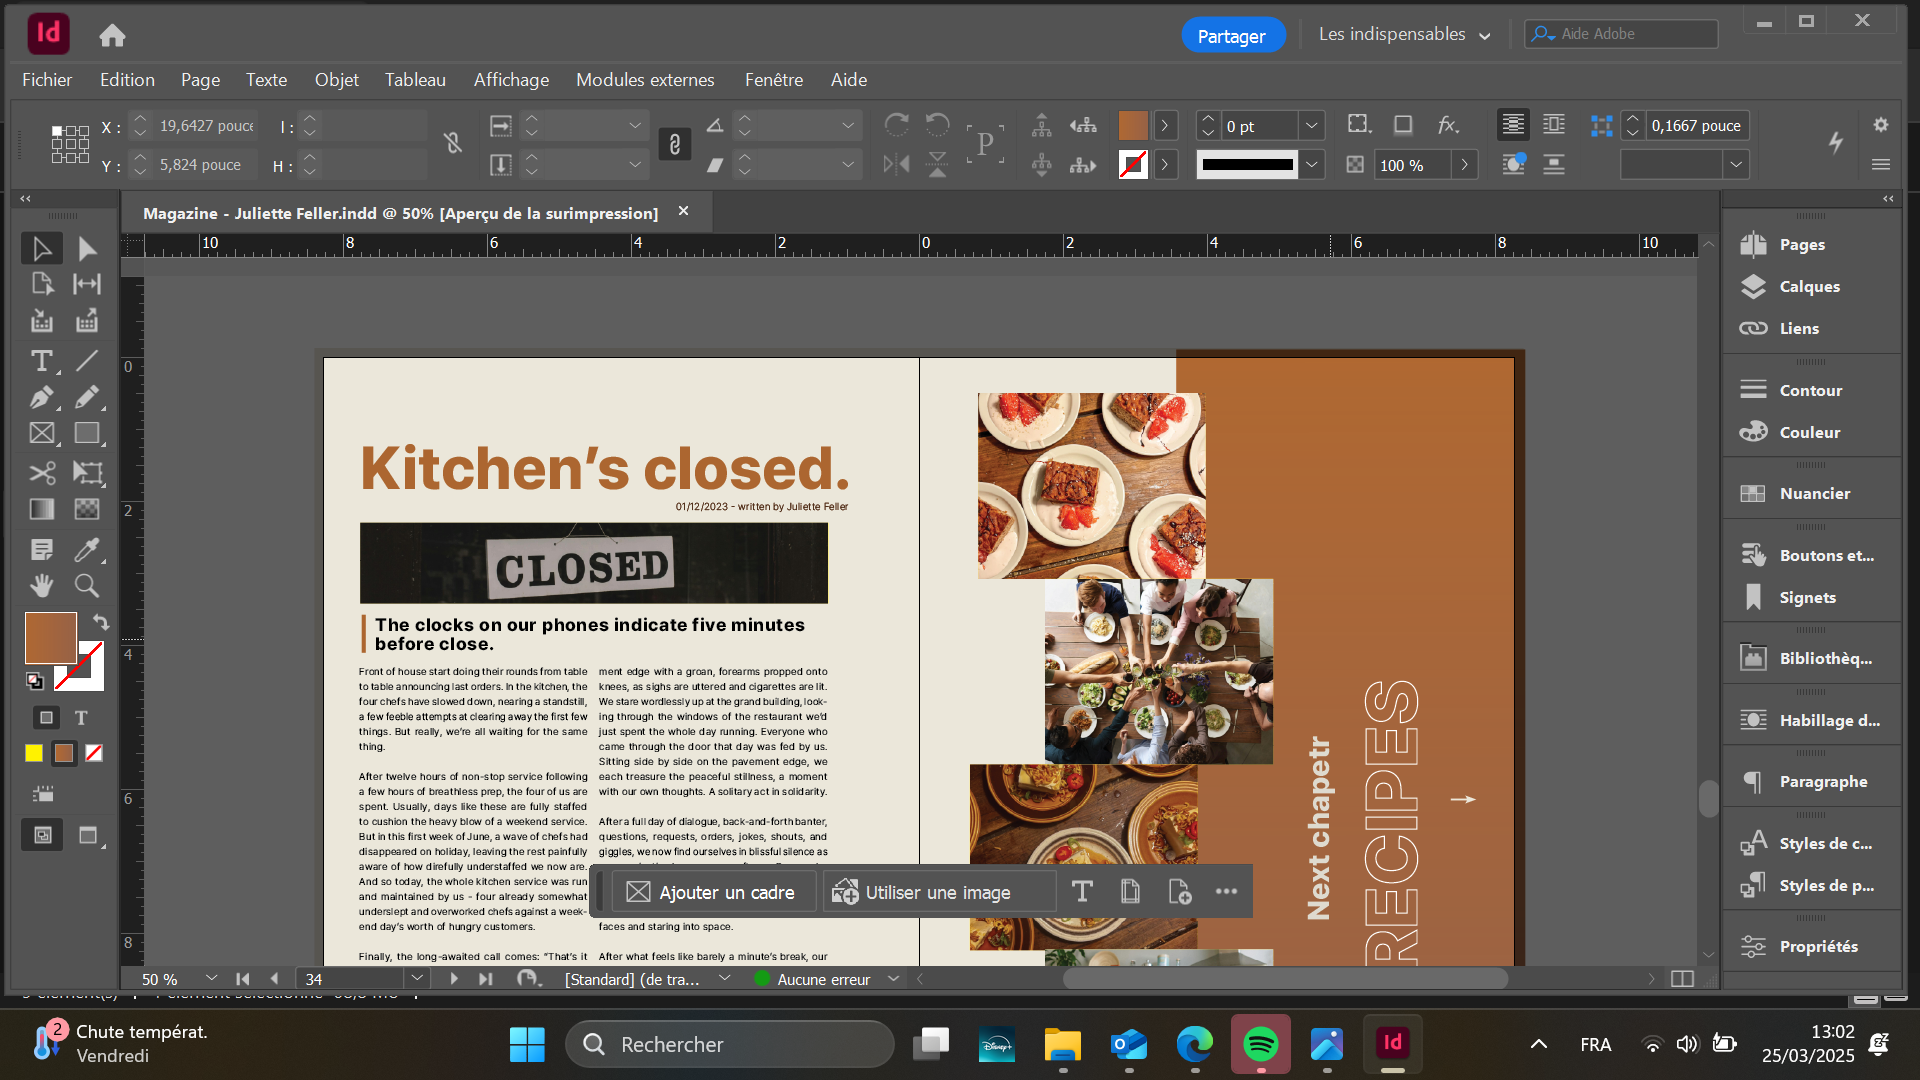This screenshot has width=1920, height=1080.
Task: Select the Hand tool
Action: (42, 585)
